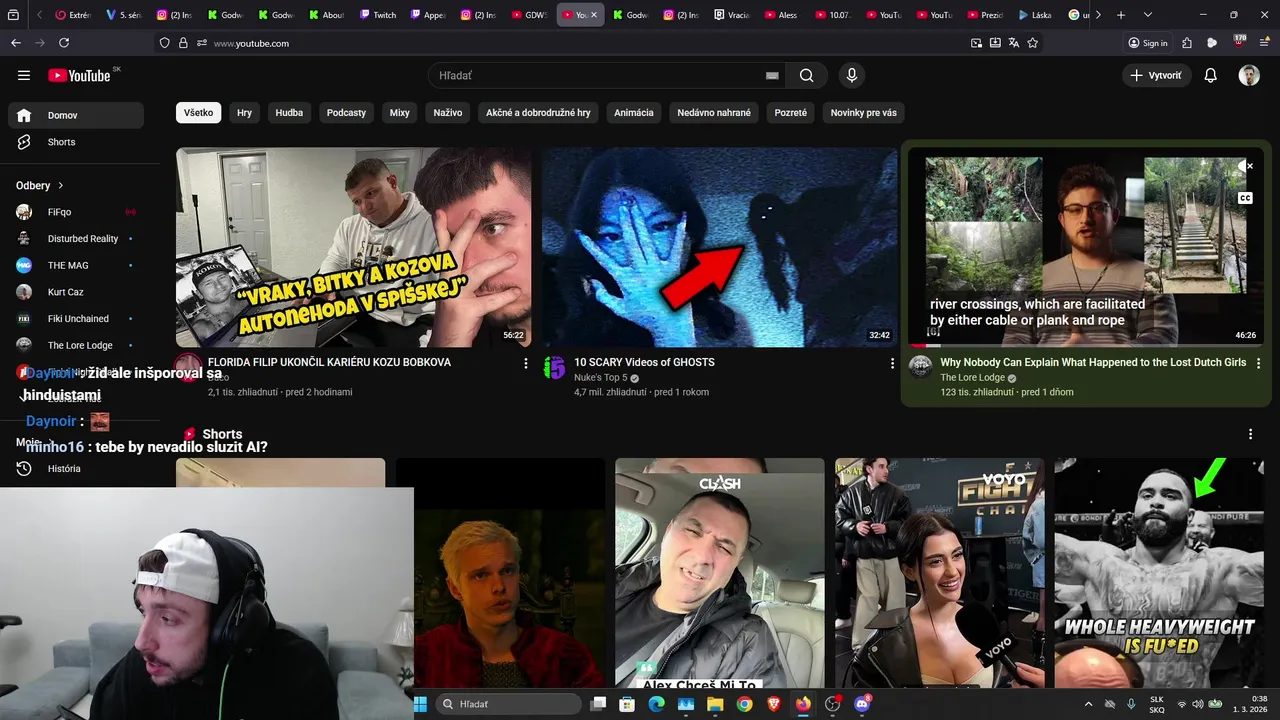Seek on the preview video progress bar
The height and width of the screenshot is (720, 1280).
click(x=1086, y=345)
